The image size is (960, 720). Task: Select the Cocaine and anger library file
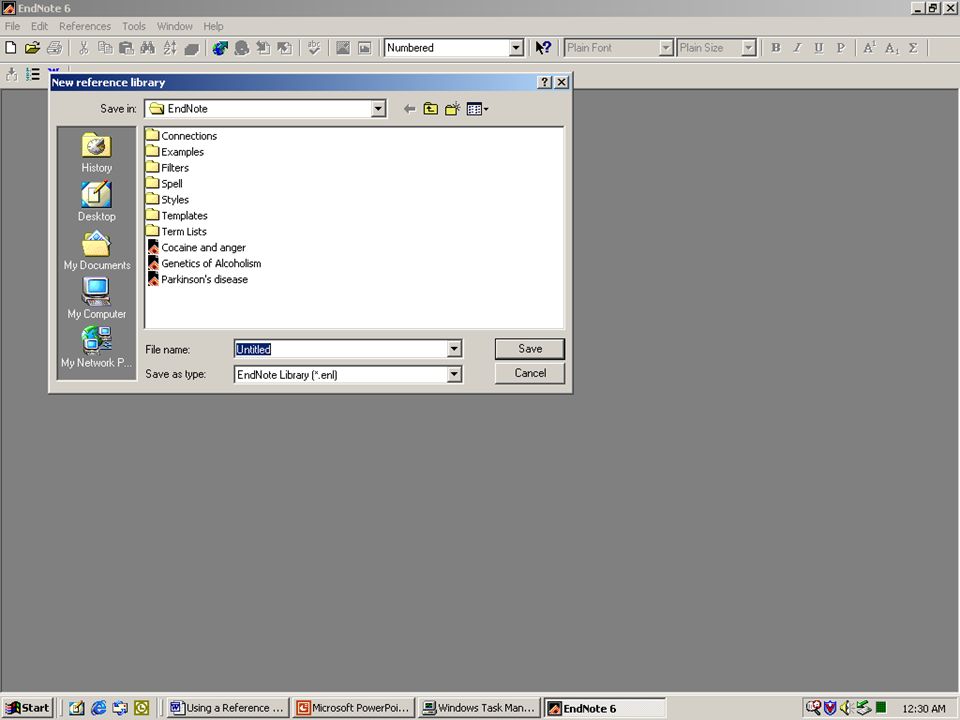click(x=197, y=247)
